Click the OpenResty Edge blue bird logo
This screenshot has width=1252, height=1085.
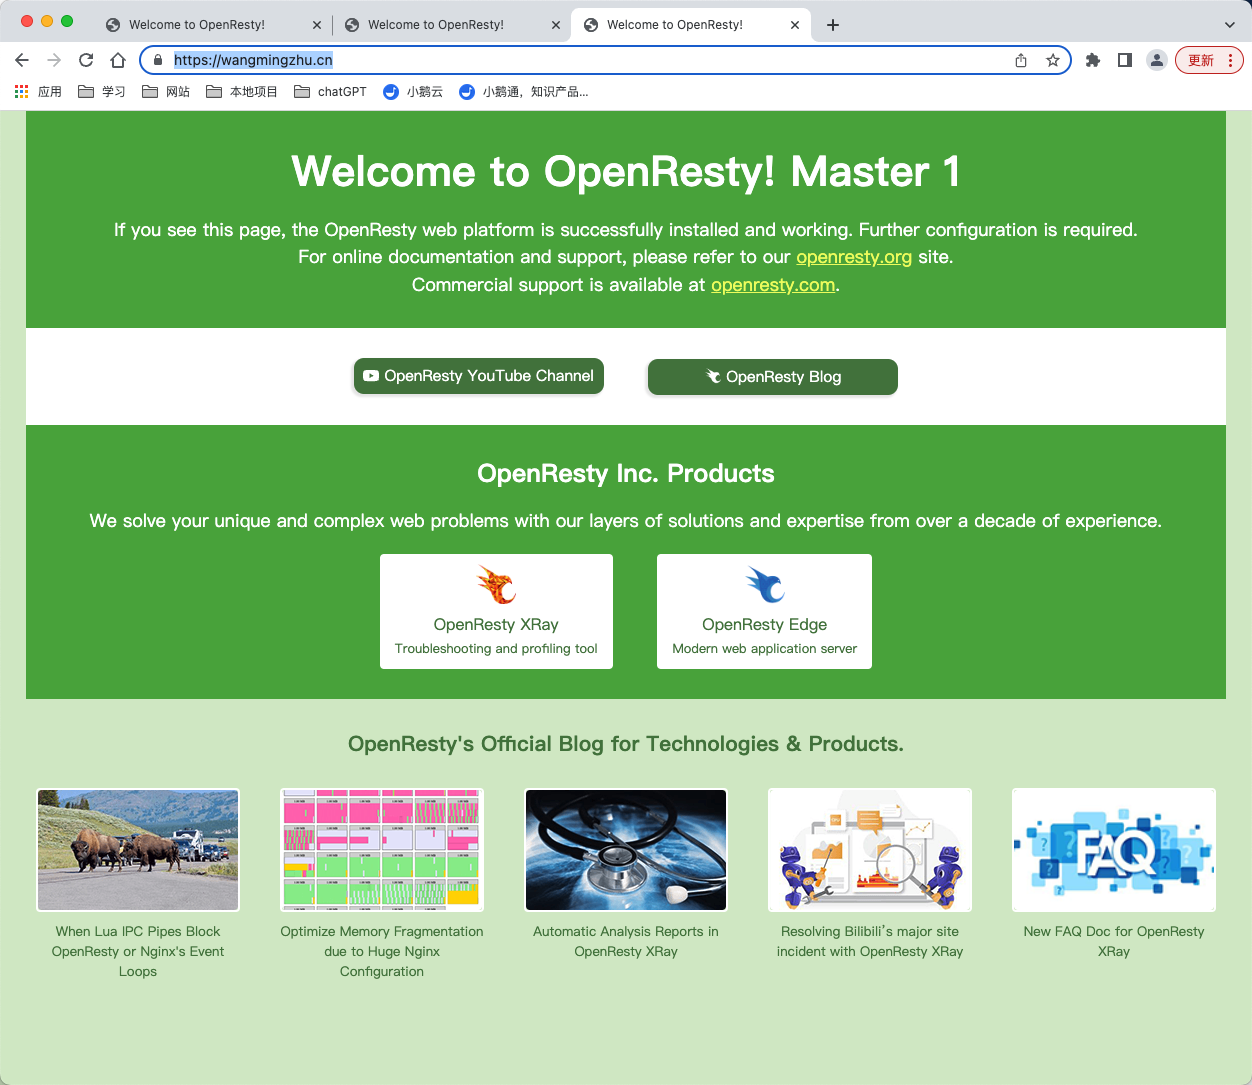point(765,584)
